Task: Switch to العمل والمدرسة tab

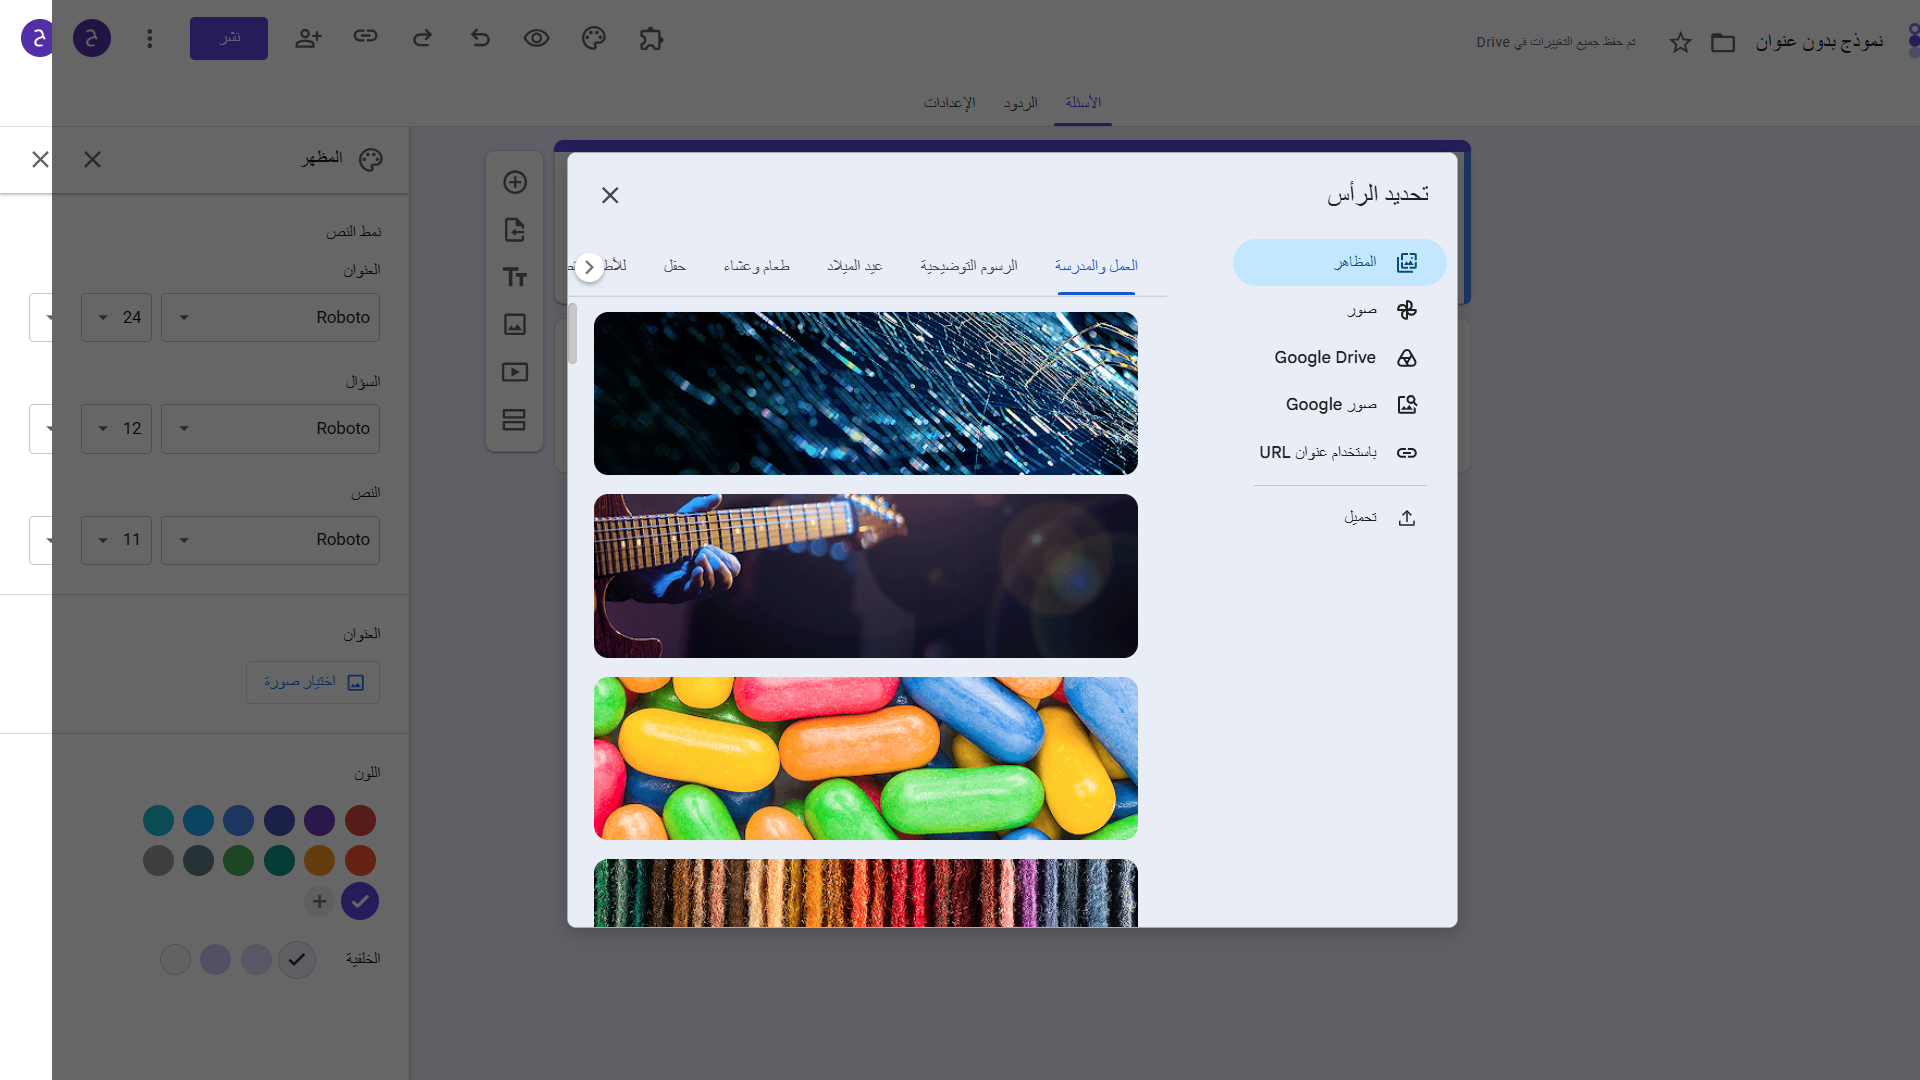Action: pos(1096,266)
